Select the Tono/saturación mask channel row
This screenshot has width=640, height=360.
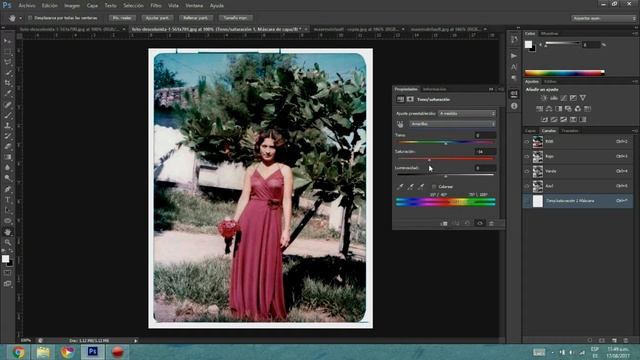[578, 201]
